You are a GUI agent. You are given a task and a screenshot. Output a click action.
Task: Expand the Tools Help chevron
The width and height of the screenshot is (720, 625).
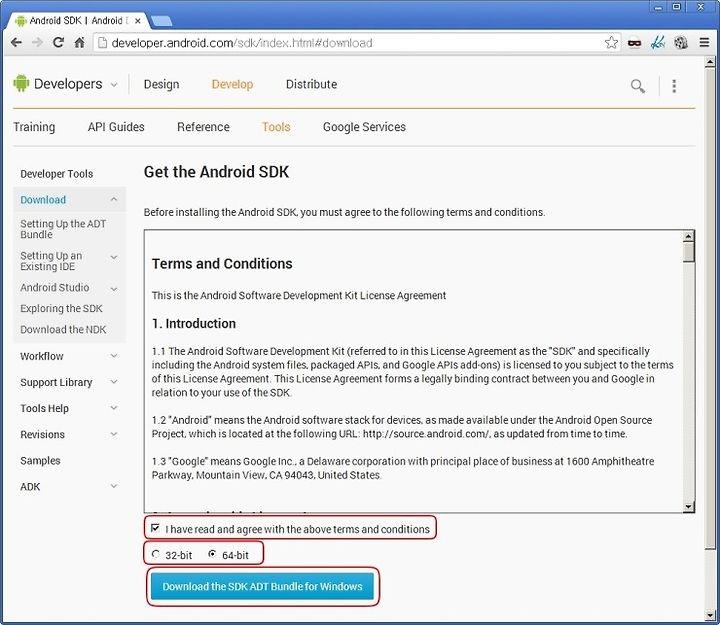point(114,408)
